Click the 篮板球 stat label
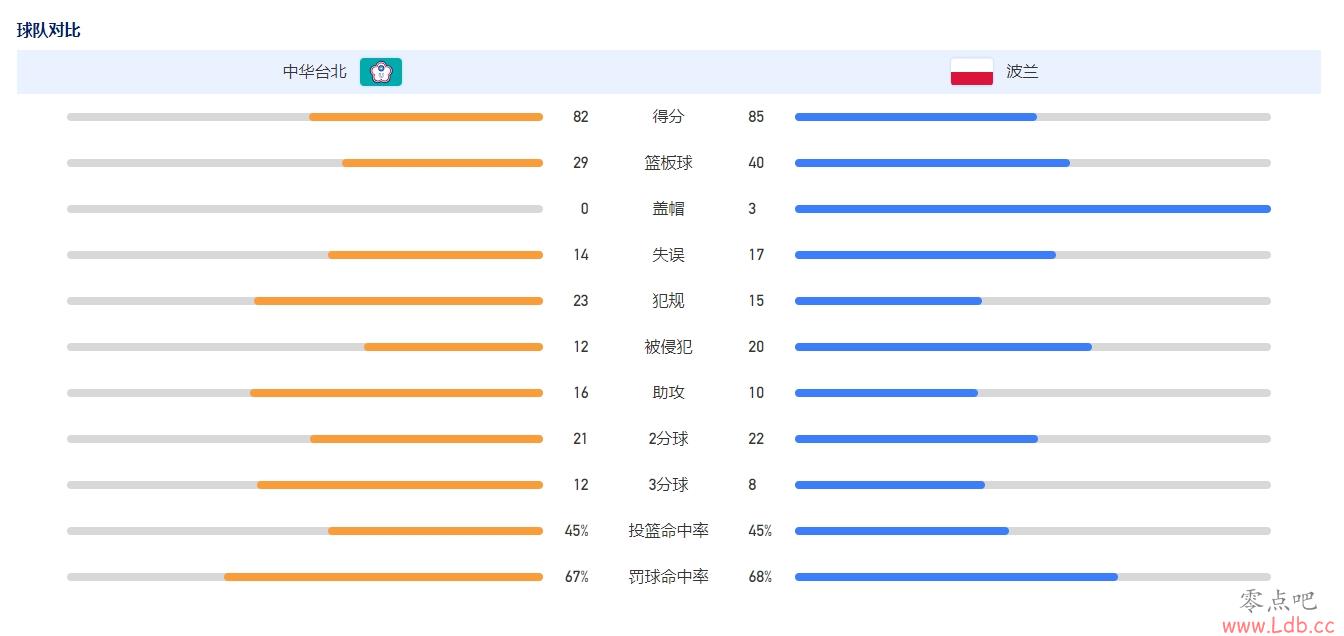The width and height of the screenshot is (1344, 636). (668, 163)
